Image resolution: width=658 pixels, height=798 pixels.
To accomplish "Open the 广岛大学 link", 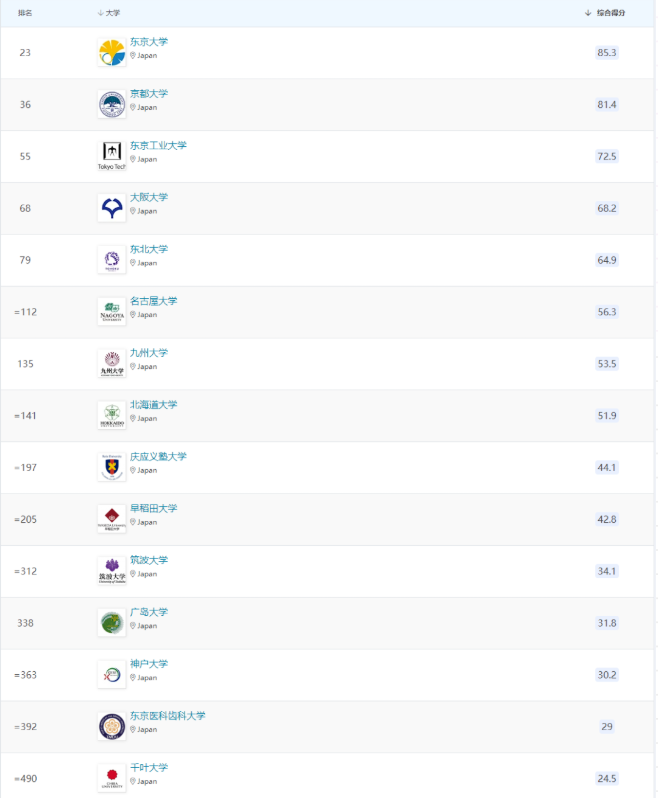I will [x=149, y=612].
